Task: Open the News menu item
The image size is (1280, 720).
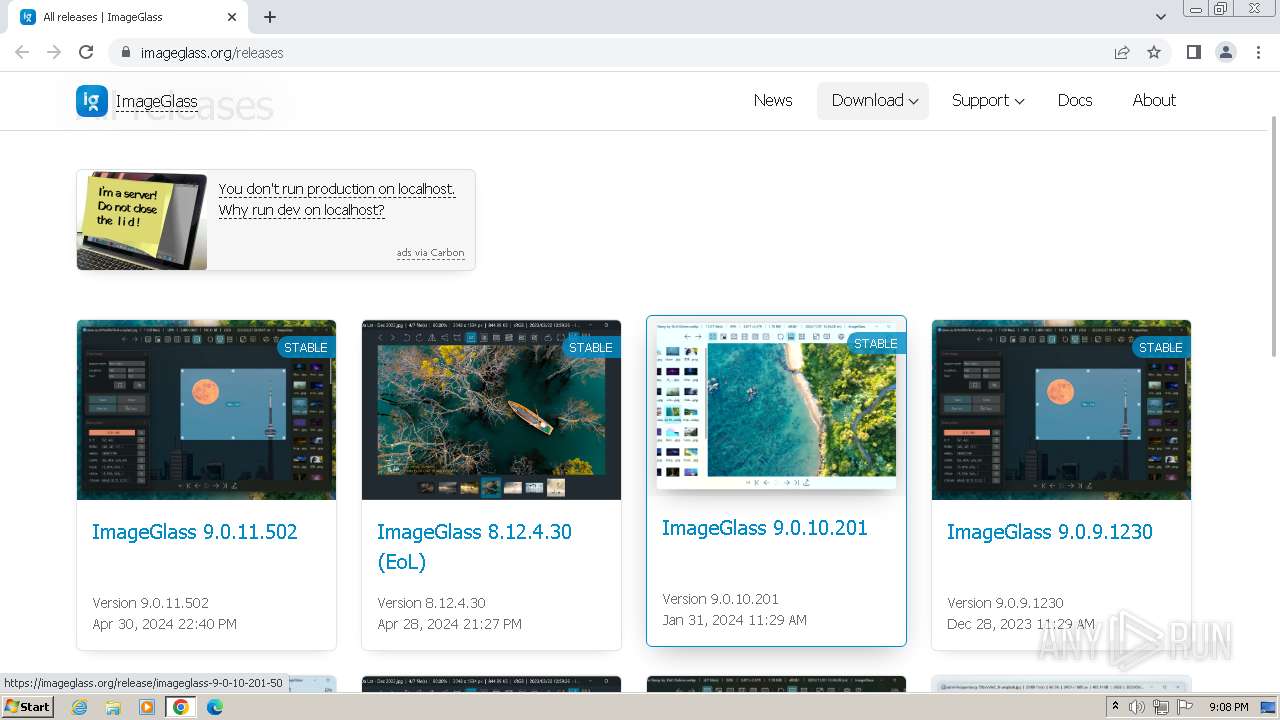Action: 773,100
